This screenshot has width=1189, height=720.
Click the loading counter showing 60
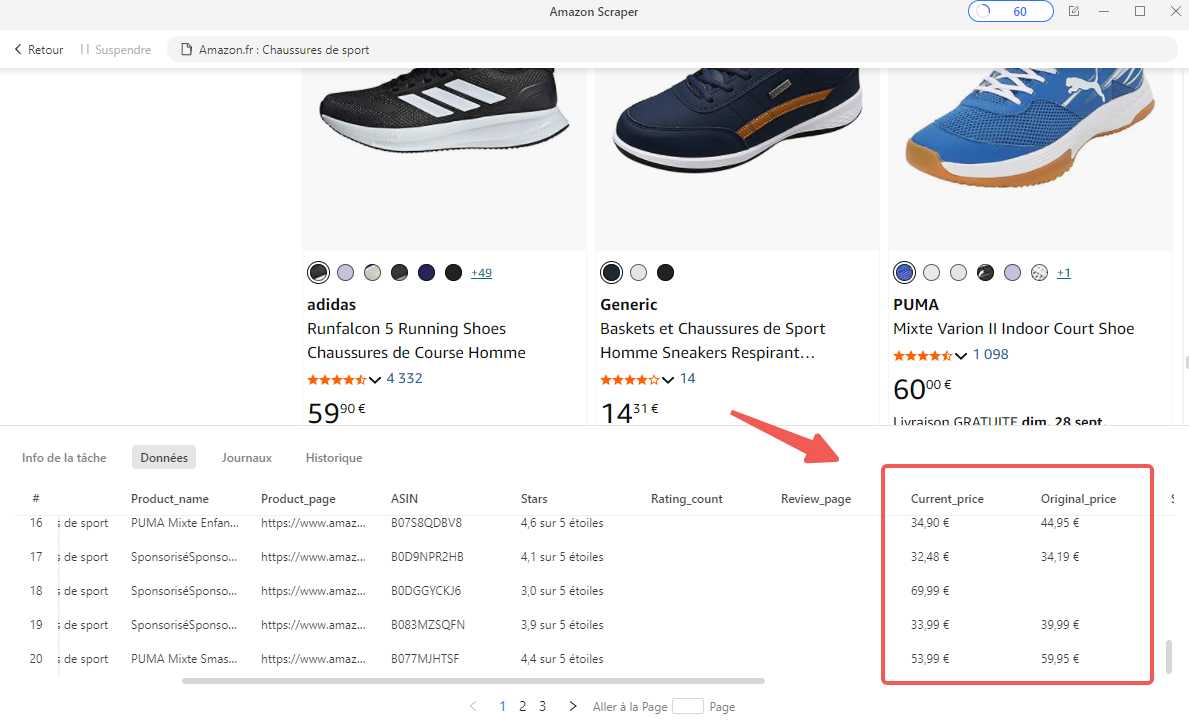pyautogui.click(x=1010, y=12)
